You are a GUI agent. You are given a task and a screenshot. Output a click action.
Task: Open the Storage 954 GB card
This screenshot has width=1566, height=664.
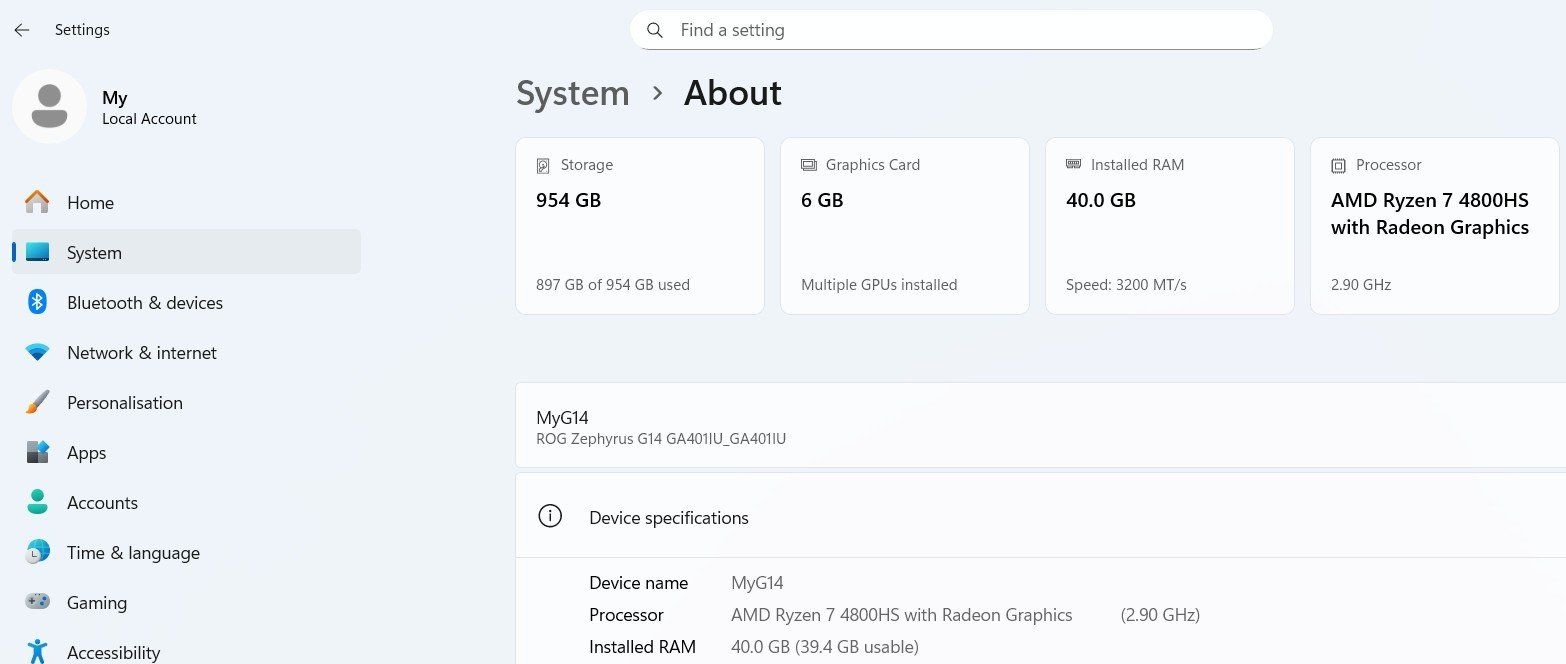click(x=640, y=226)
